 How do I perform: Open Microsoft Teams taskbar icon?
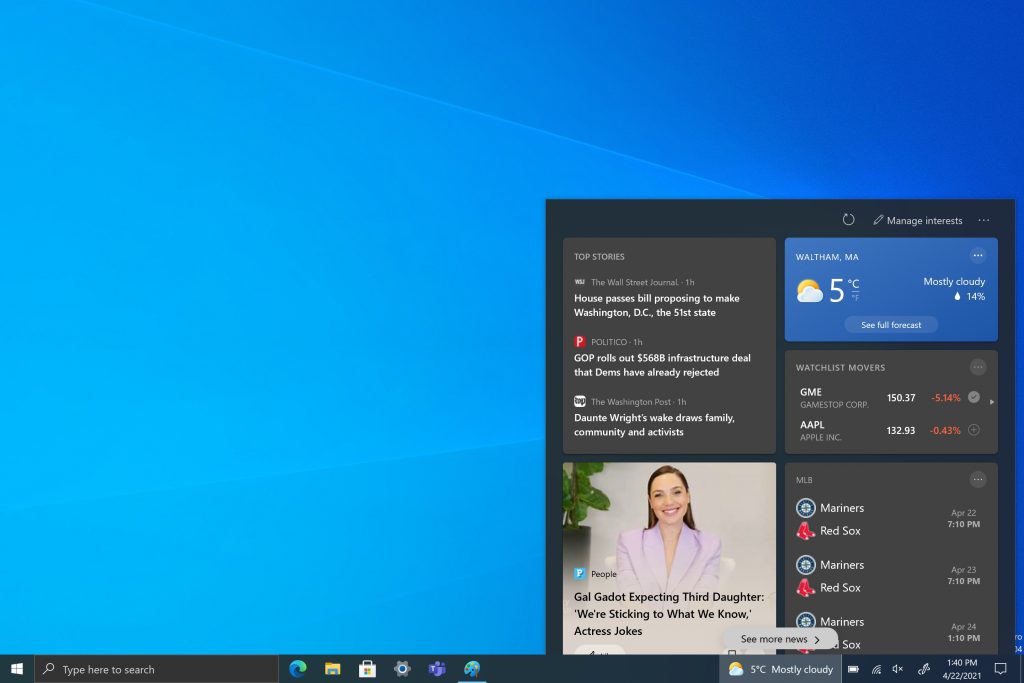[x=436, y=669]
